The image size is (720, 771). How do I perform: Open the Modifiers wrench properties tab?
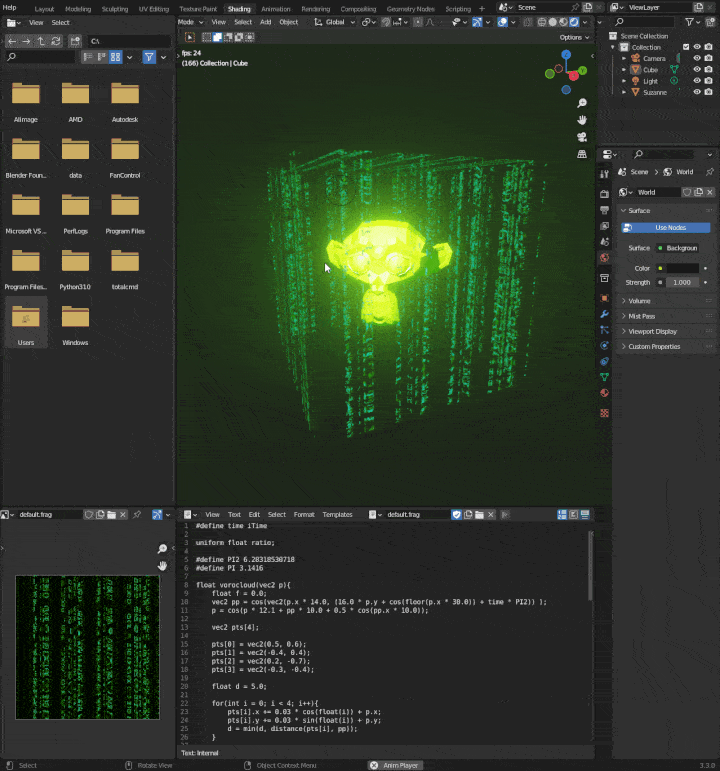(604, 314)
